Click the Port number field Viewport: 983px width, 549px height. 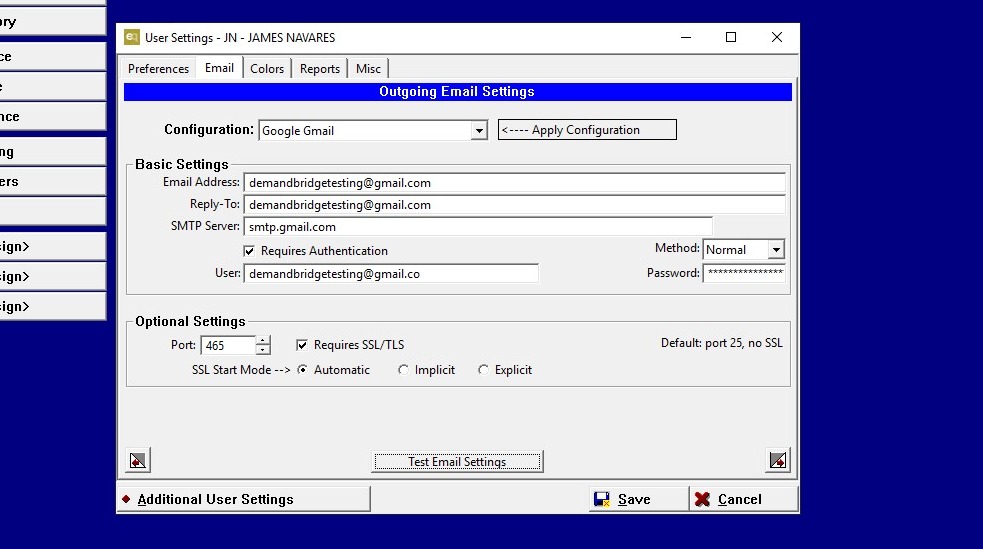(228, 345)
